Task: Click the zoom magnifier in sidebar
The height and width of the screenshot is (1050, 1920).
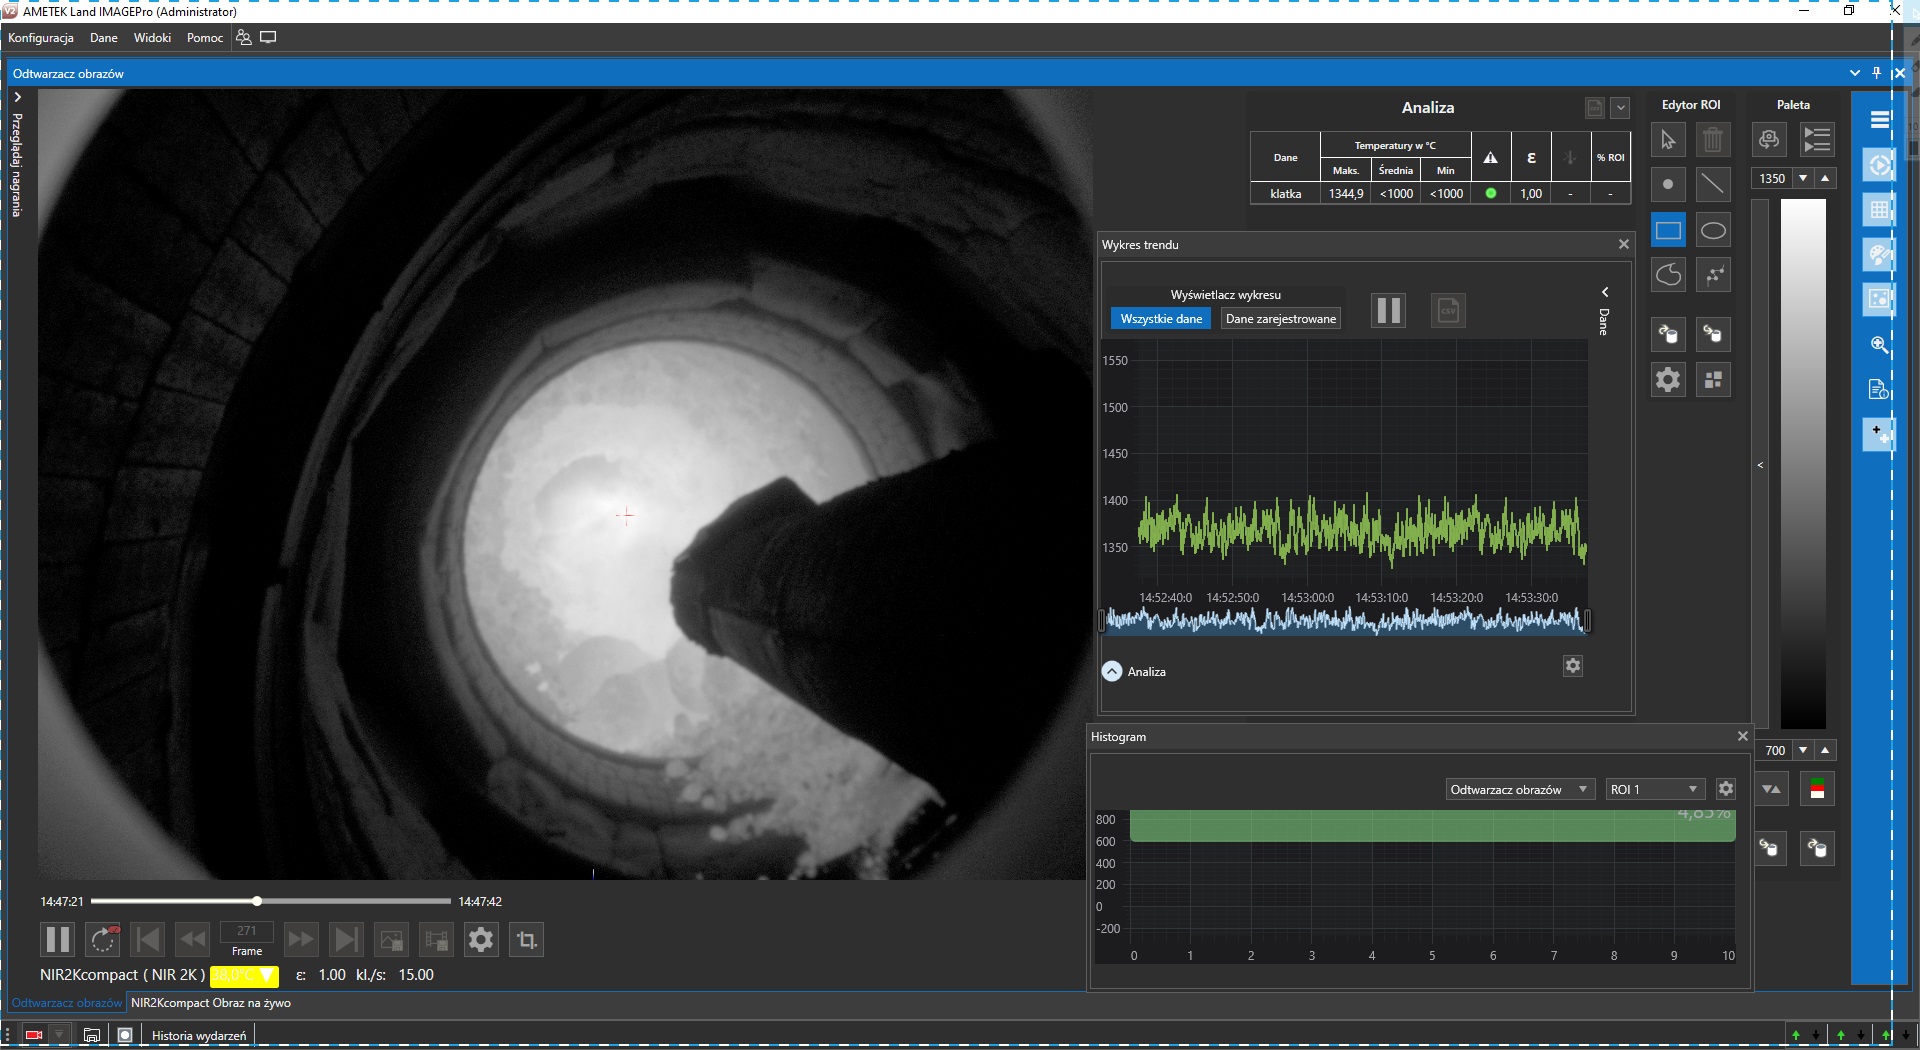Action: (x=1879, y=345)
